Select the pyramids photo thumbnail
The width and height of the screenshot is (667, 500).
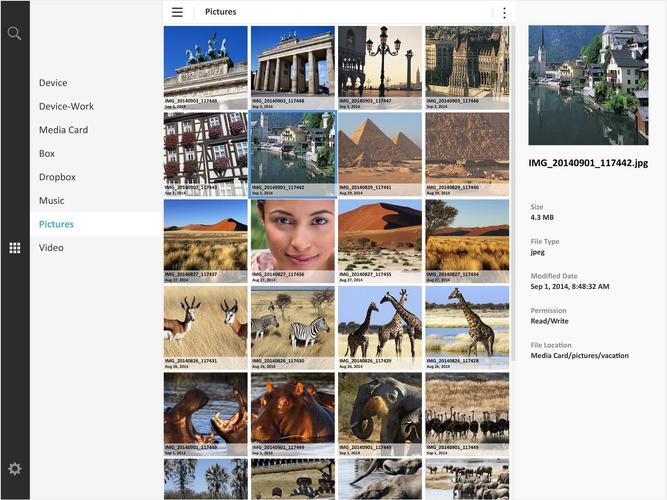click(x=380, y=154)
